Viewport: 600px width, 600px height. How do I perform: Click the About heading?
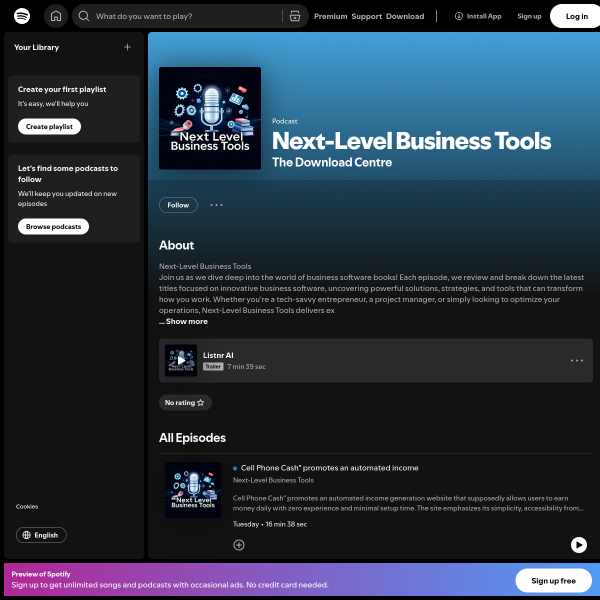tap(176, 245)
